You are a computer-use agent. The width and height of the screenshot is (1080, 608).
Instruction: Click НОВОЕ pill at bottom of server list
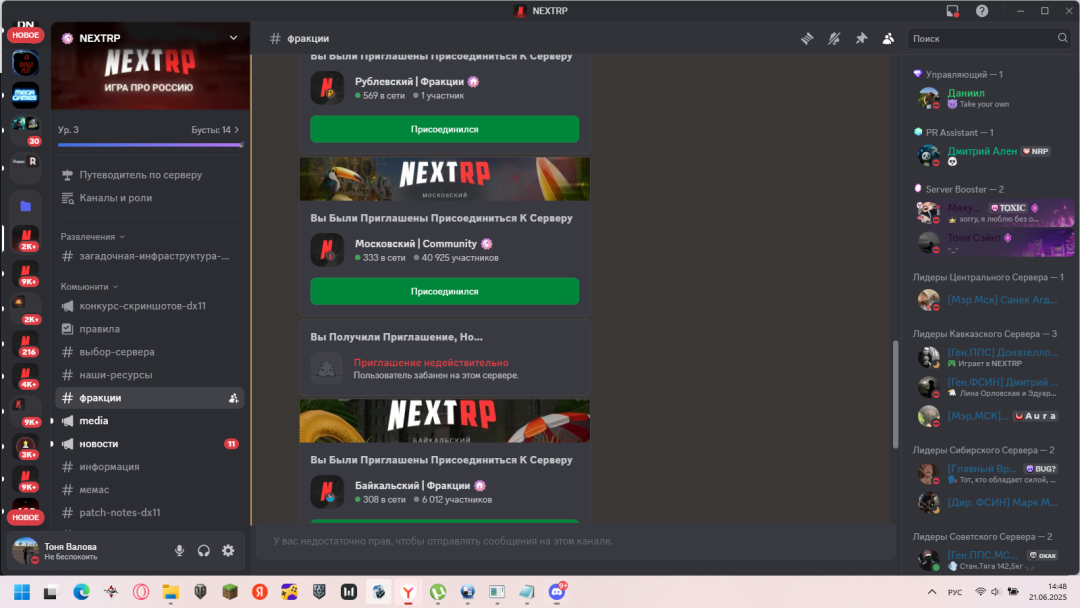[x=25, y=517]
